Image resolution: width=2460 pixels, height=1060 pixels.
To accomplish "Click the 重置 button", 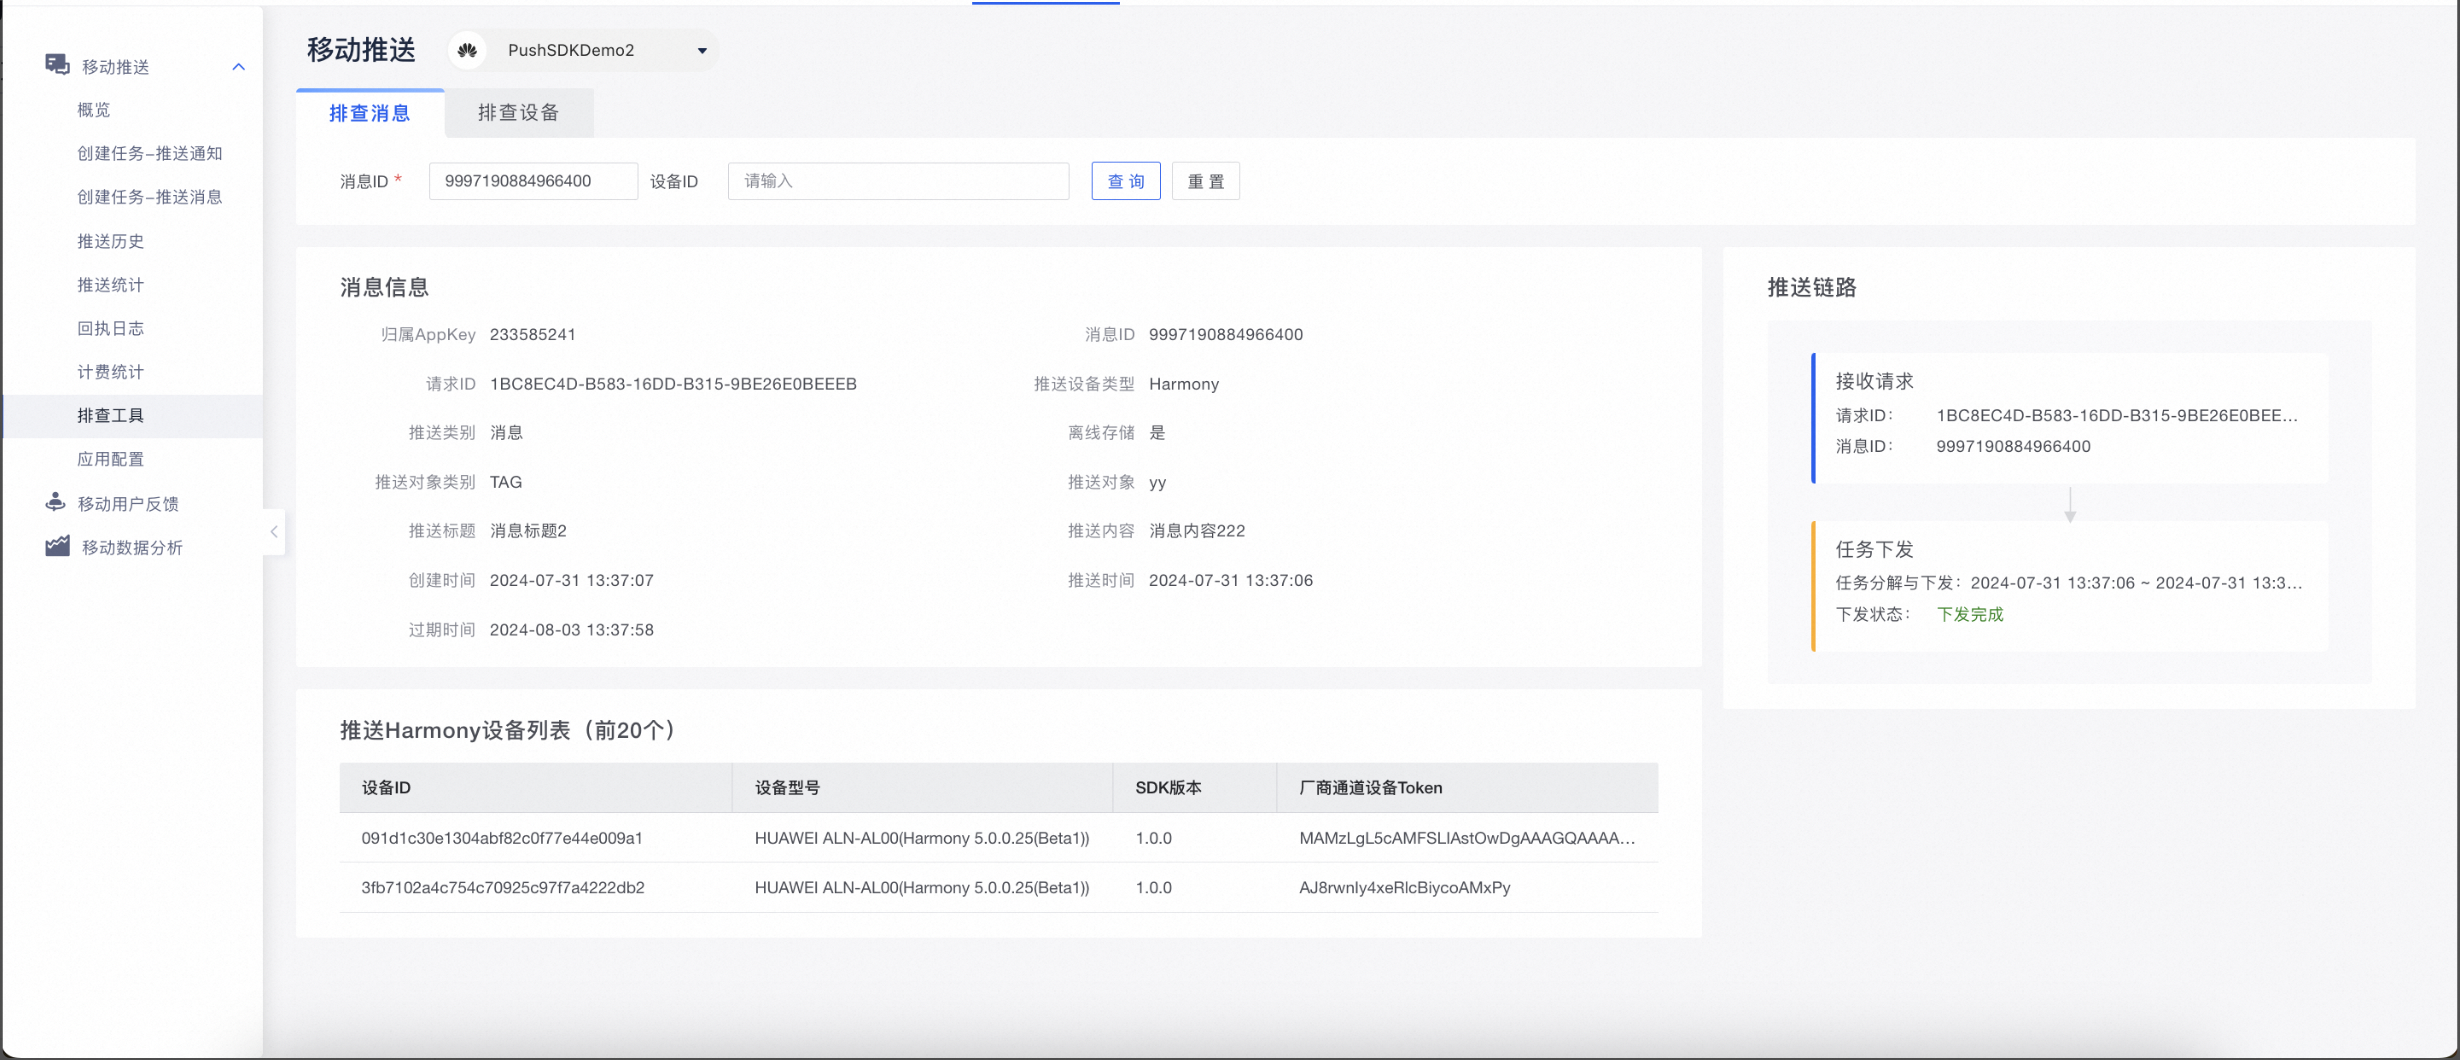I will coord(1206,181).
